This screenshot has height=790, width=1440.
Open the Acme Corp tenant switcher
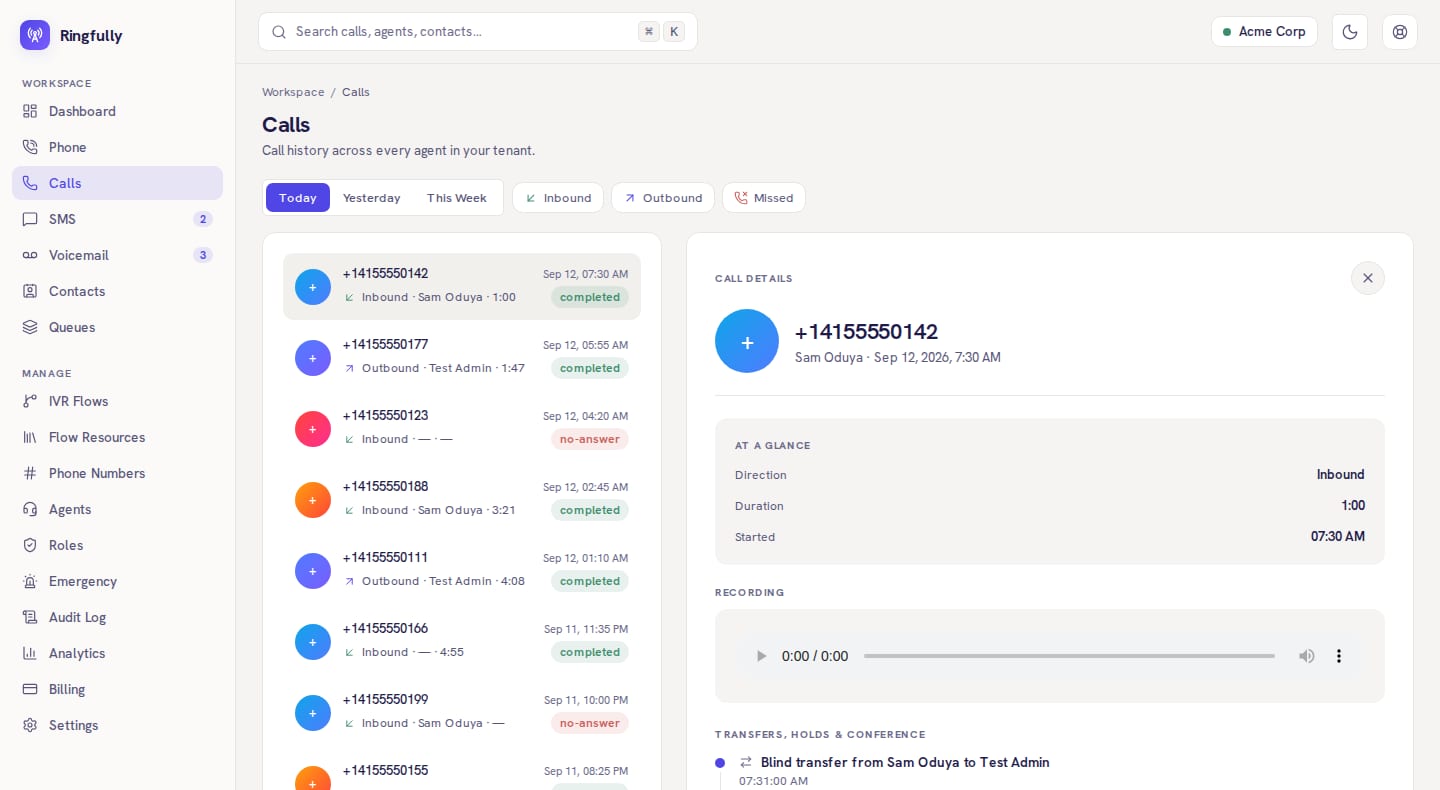click(1264, 31)
